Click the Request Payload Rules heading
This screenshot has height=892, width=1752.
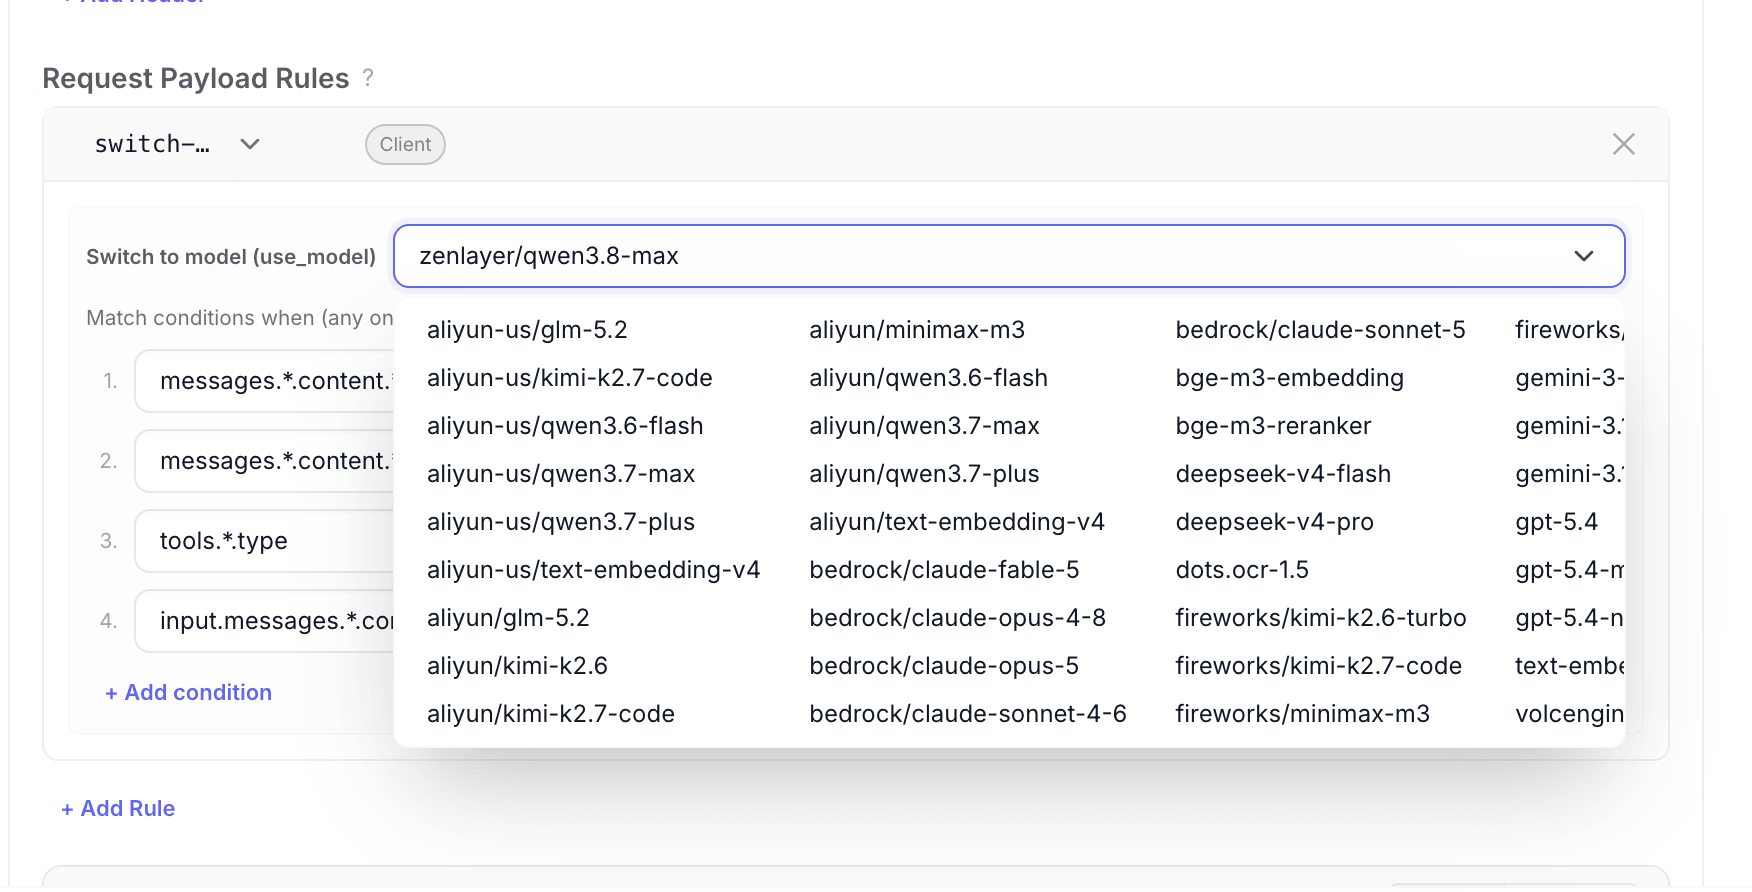(x=196, y=78)
